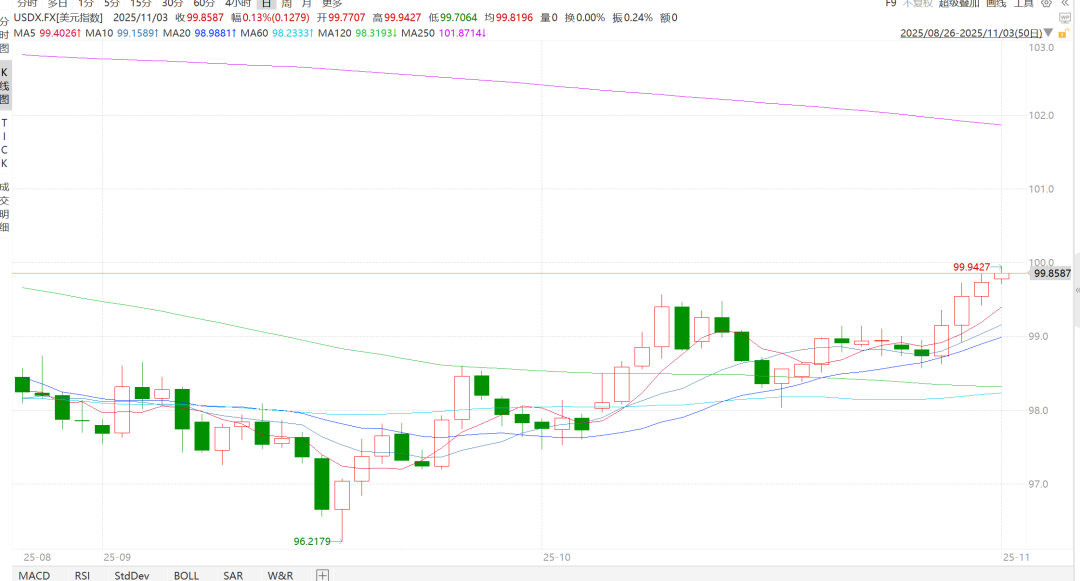Image resolution: width=1080 pixels, height=581 pixels.
Task: Click the 25-11 date axis label
Action: [1016, 558]
